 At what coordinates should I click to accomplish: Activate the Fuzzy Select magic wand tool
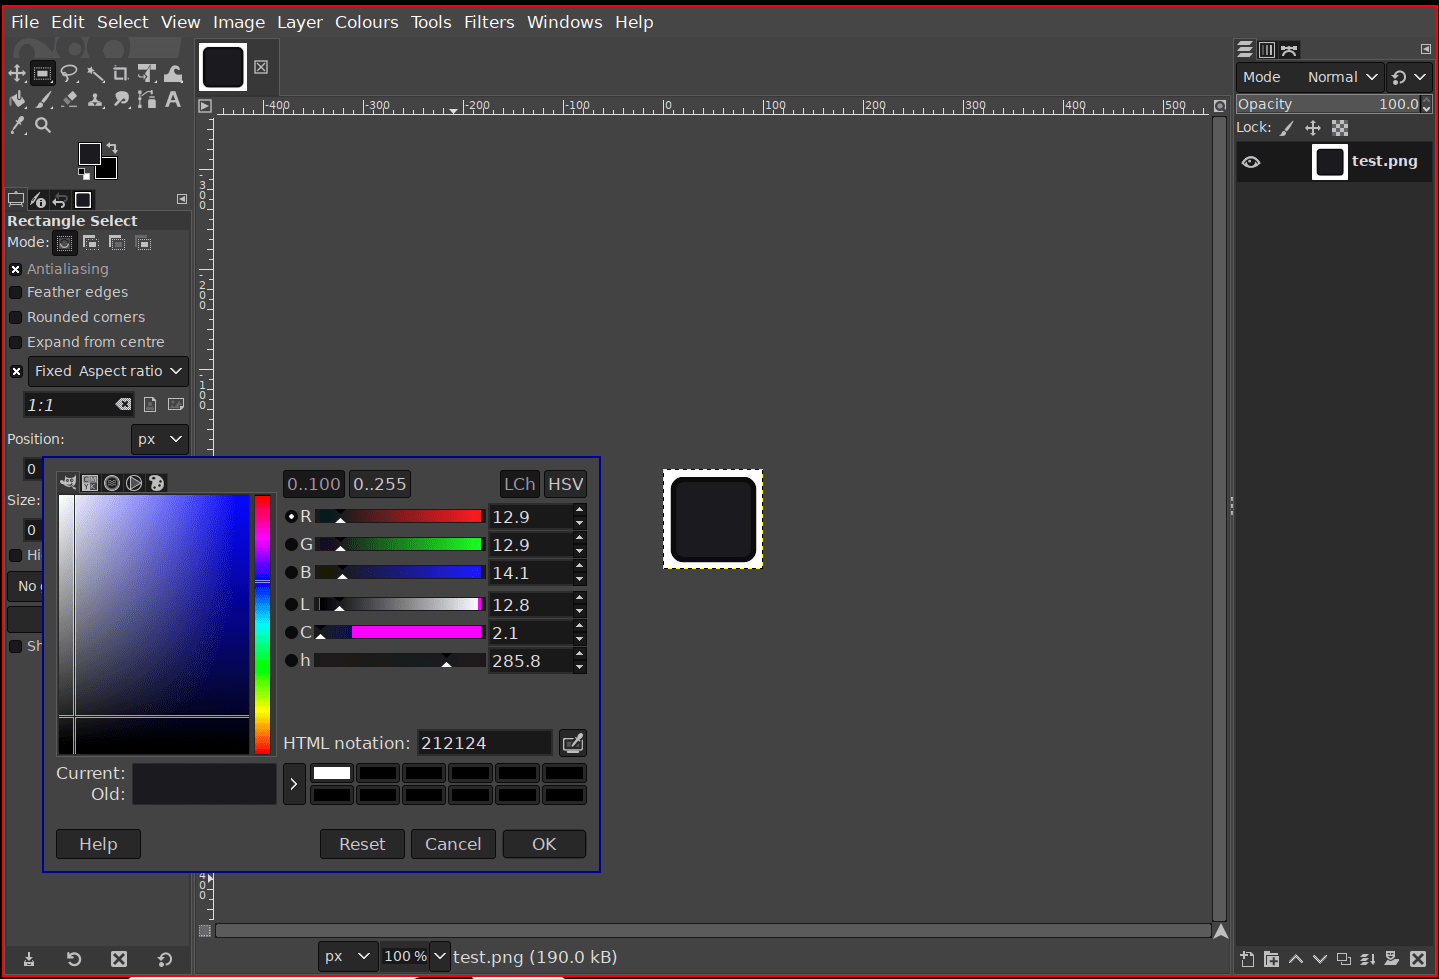(95, 73)
